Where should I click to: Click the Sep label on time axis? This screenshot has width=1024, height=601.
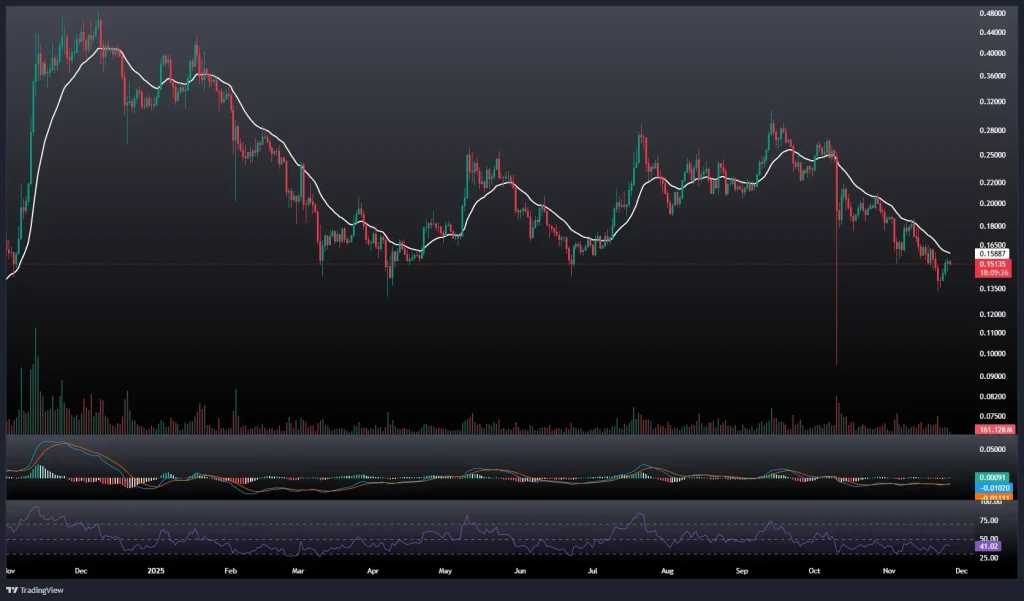pyautogui.click(x=742, y=572)
